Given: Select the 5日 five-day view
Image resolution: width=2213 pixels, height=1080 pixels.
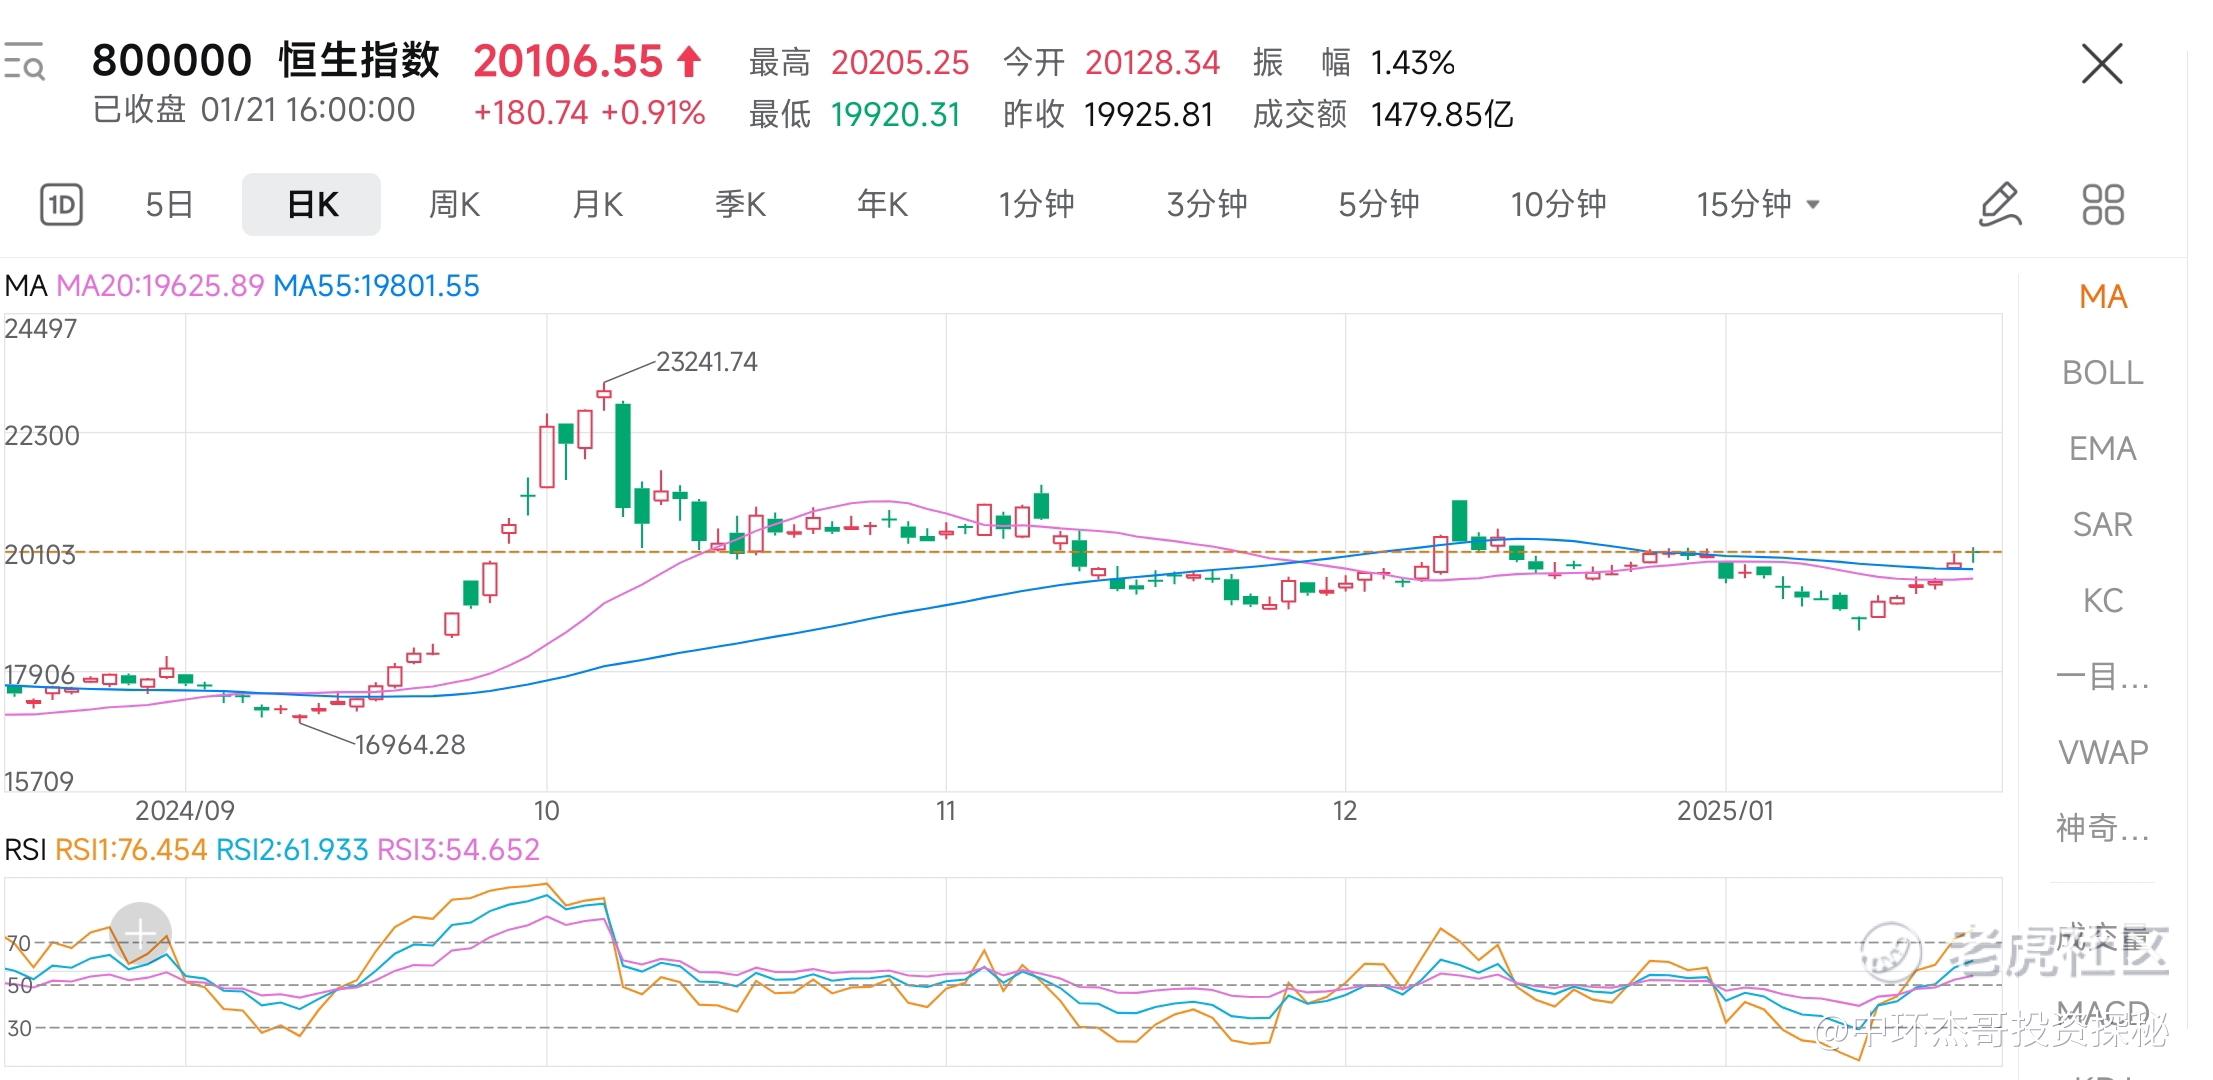Looking at the screenshot, I should (169, 205).
